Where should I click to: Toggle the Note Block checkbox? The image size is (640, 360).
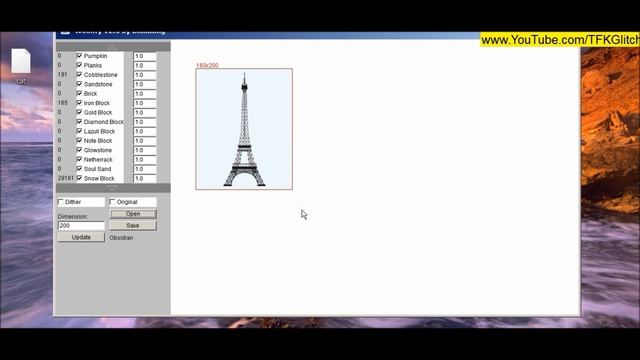coord(79,140)
